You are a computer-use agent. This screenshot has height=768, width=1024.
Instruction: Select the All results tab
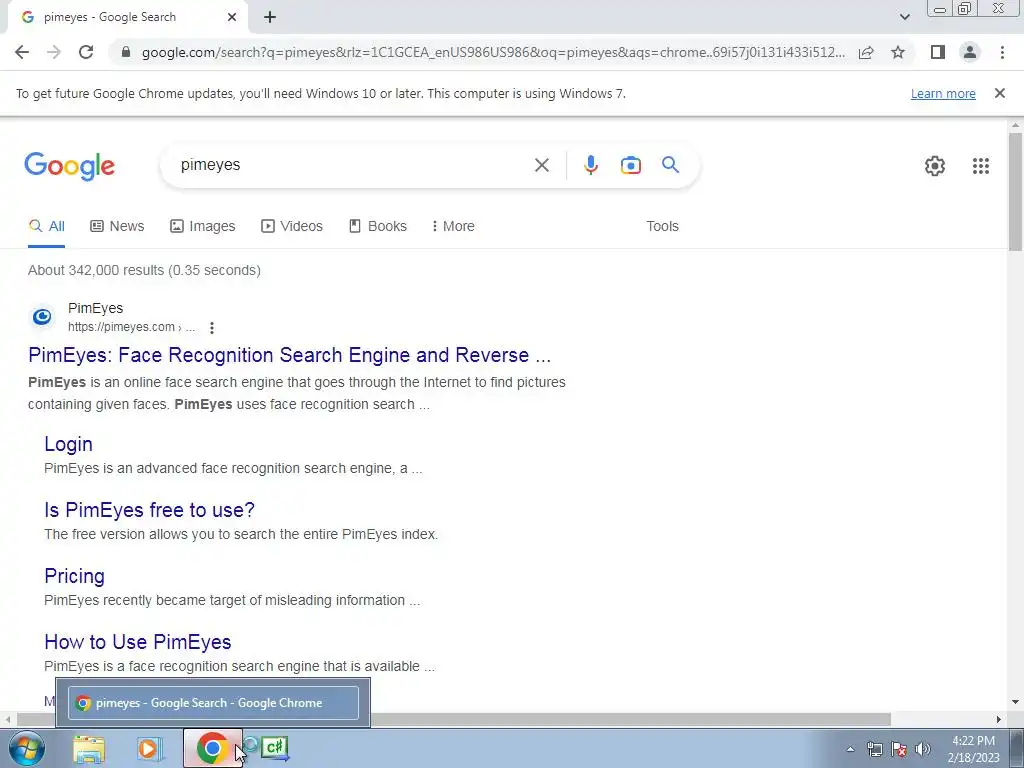[46, 226]
